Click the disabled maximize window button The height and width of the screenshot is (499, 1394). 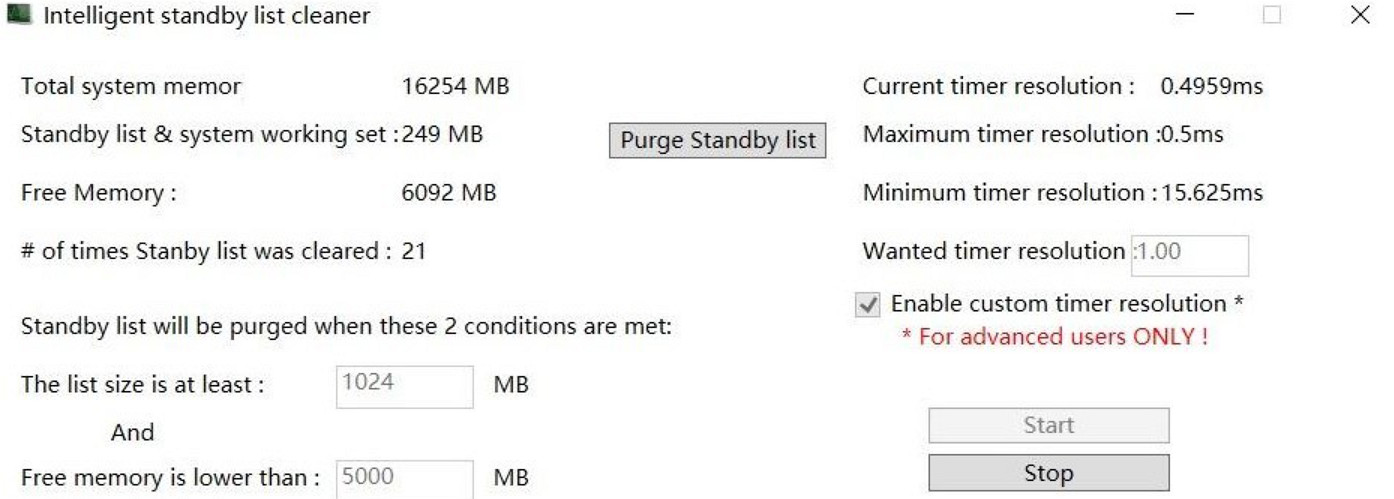[1272, 16]
